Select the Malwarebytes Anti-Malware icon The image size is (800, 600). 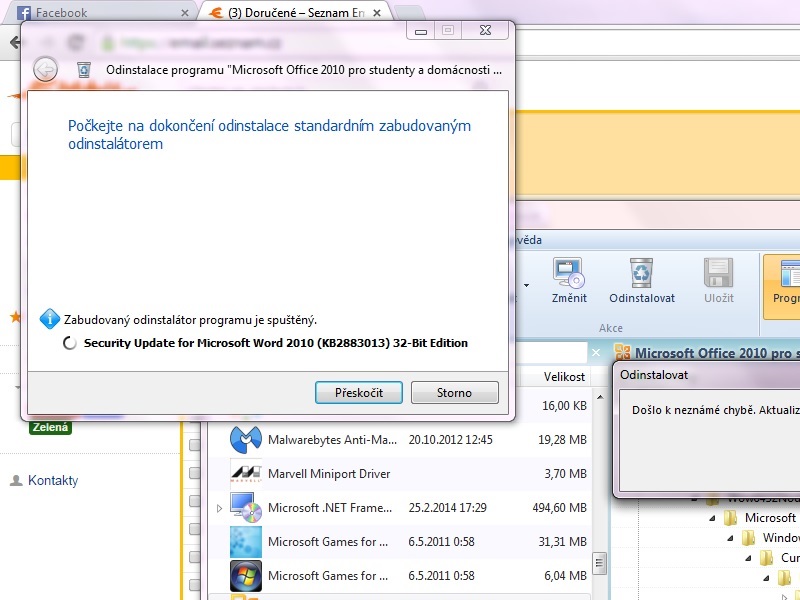click(x=246, y=439)
